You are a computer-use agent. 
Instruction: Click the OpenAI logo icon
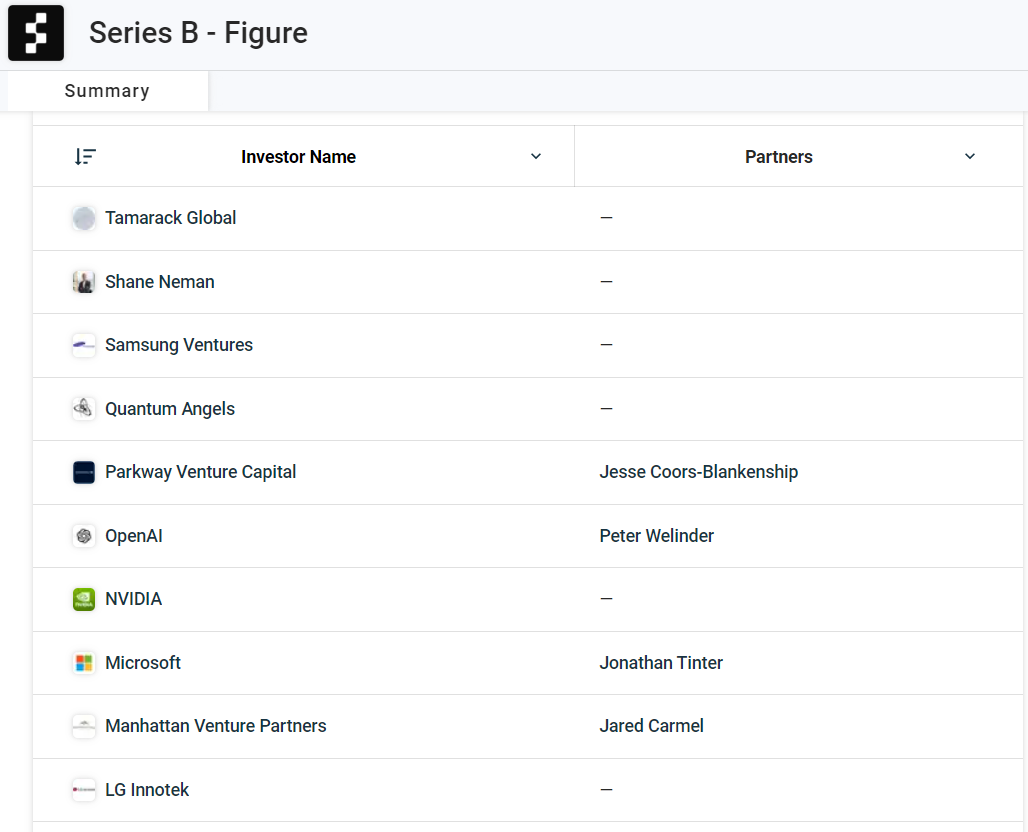pyautogui.click(x=84, y=536)
